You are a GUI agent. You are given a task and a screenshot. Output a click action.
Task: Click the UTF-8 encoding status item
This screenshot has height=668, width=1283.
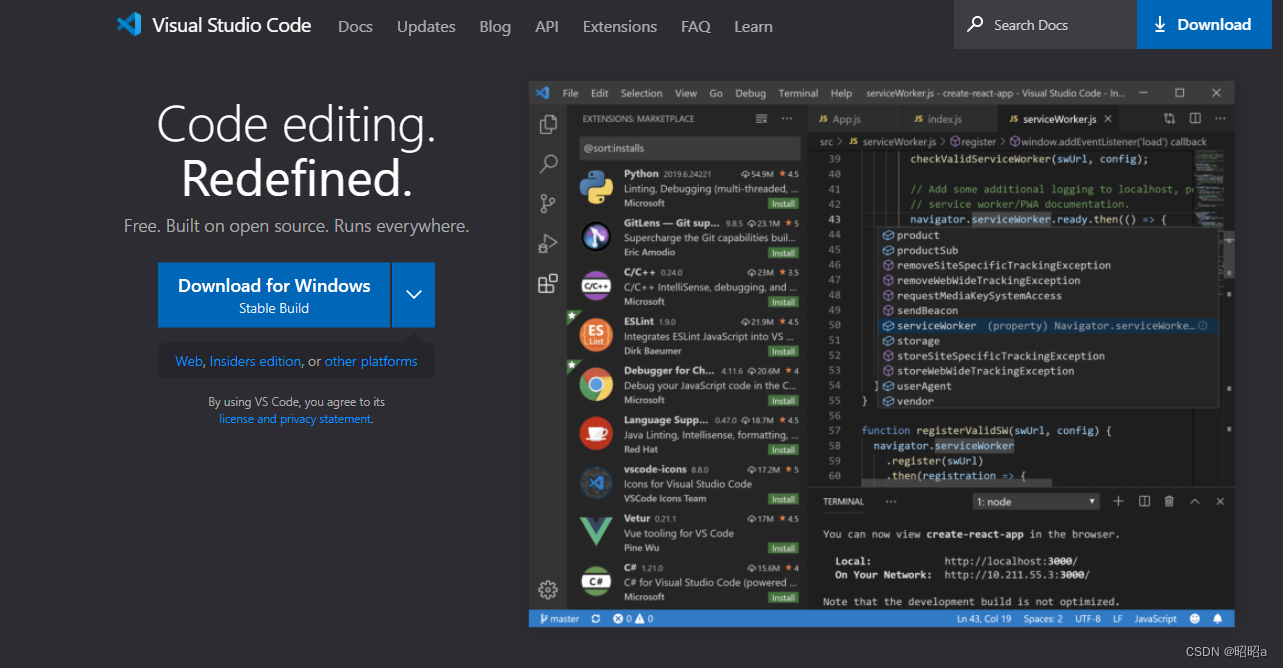(x=1087, y=619)
